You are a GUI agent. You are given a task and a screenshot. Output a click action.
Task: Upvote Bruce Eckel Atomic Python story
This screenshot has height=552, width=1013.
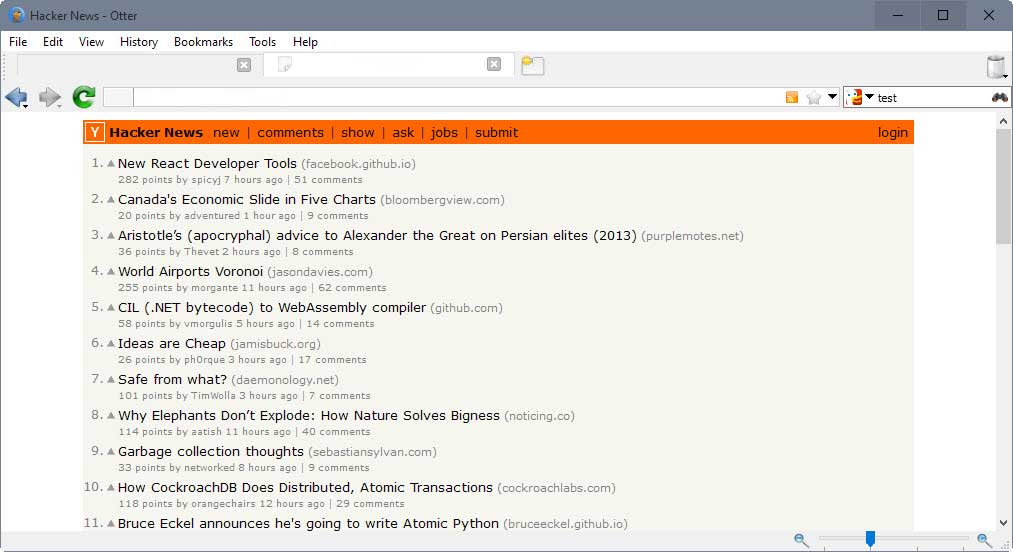(x=110, y=524)
